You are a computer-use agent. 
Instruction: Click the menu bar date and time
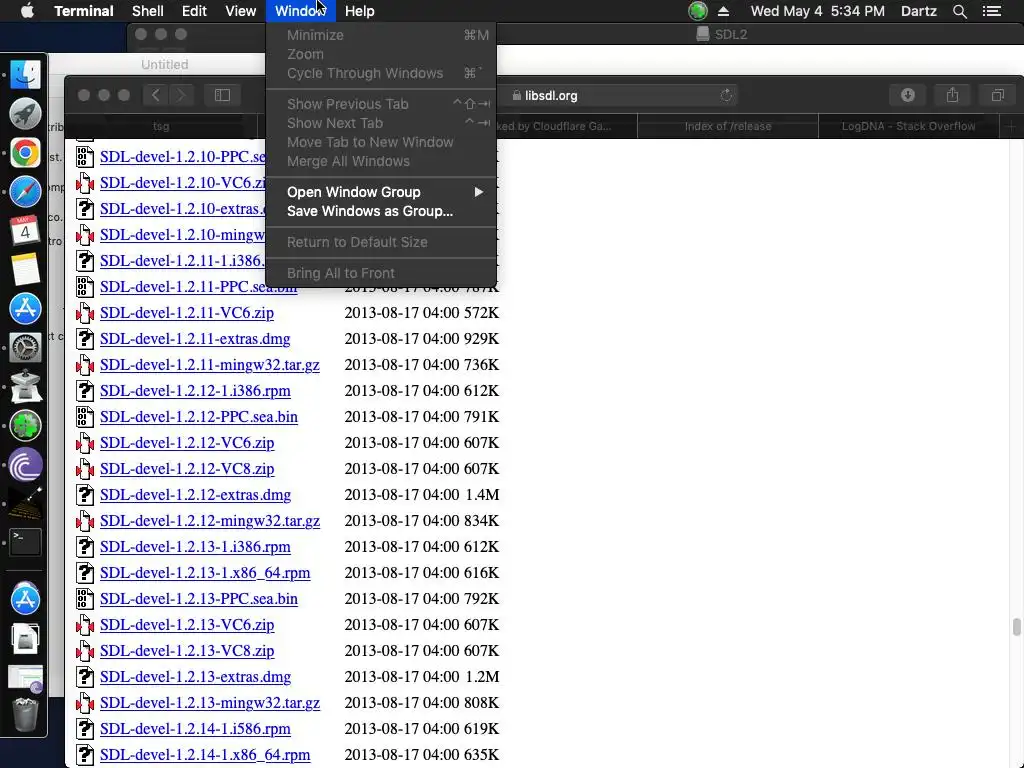817,11
